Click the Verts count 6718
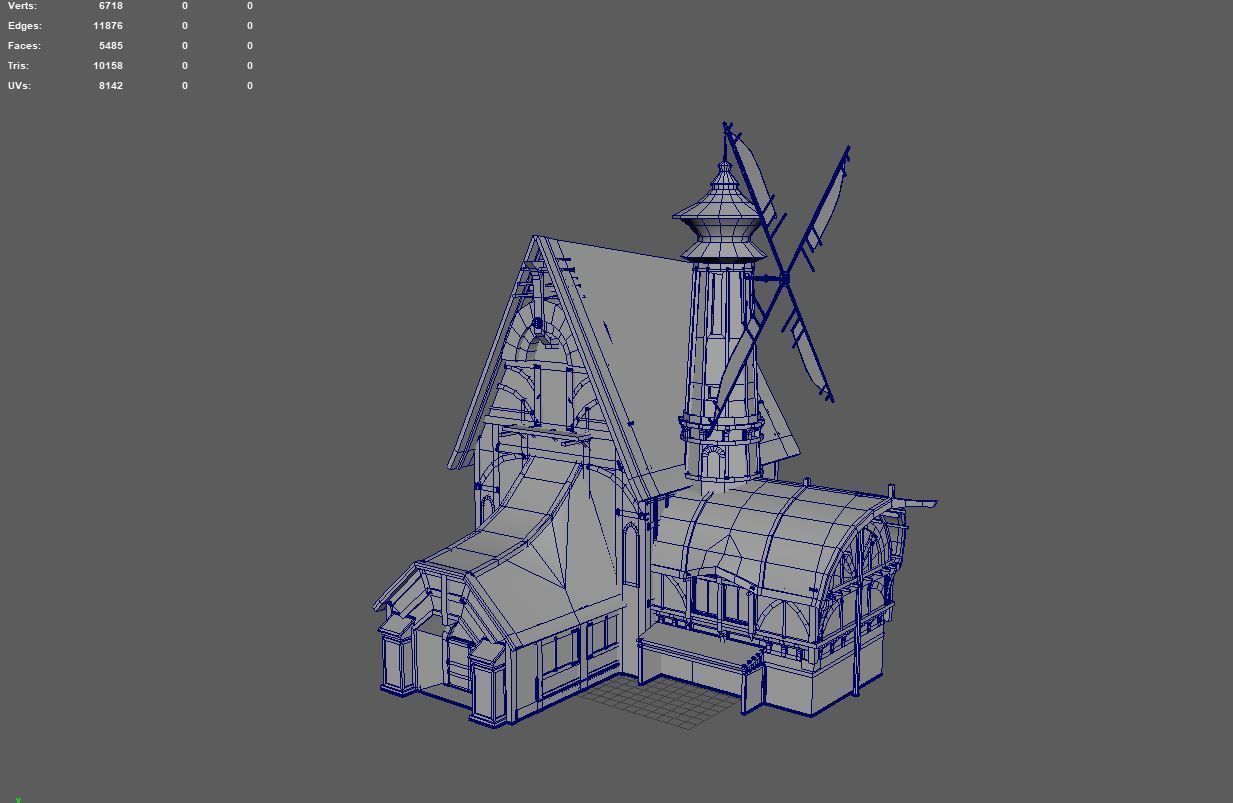Screen dimensions: 1233x803 (x=110, y=6)
